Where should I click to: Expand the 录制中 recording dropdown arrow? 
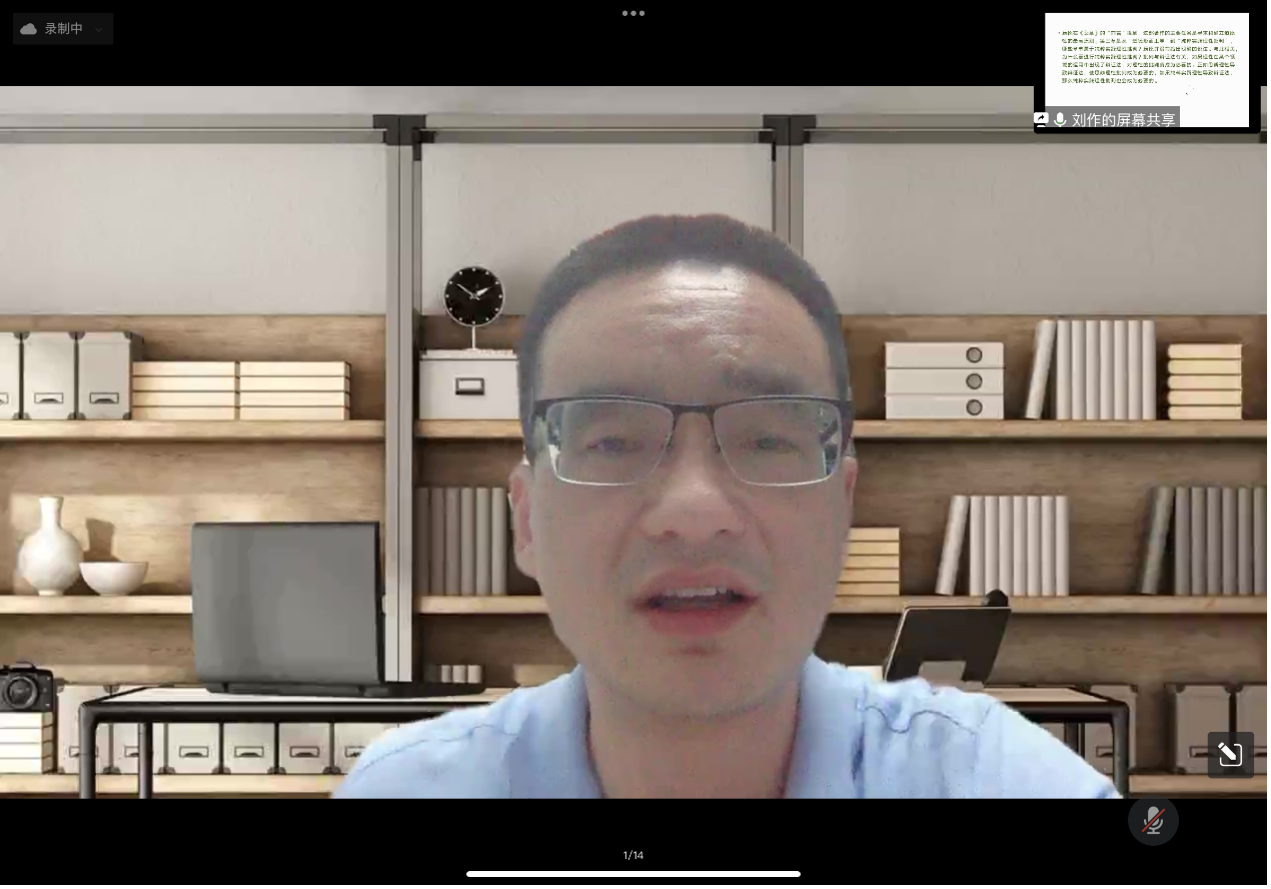click(x=99, y=30)
